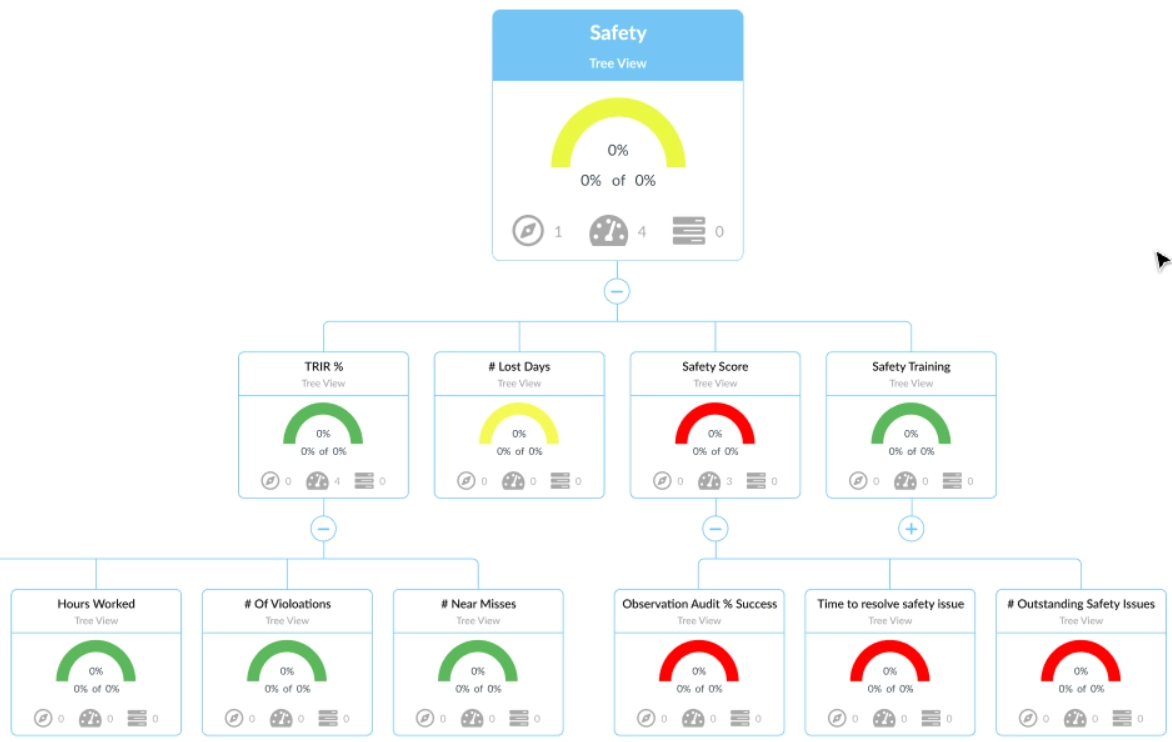Collapse the TRIR % branch
Screen dimensions: 1172x742
coord(323,529)
